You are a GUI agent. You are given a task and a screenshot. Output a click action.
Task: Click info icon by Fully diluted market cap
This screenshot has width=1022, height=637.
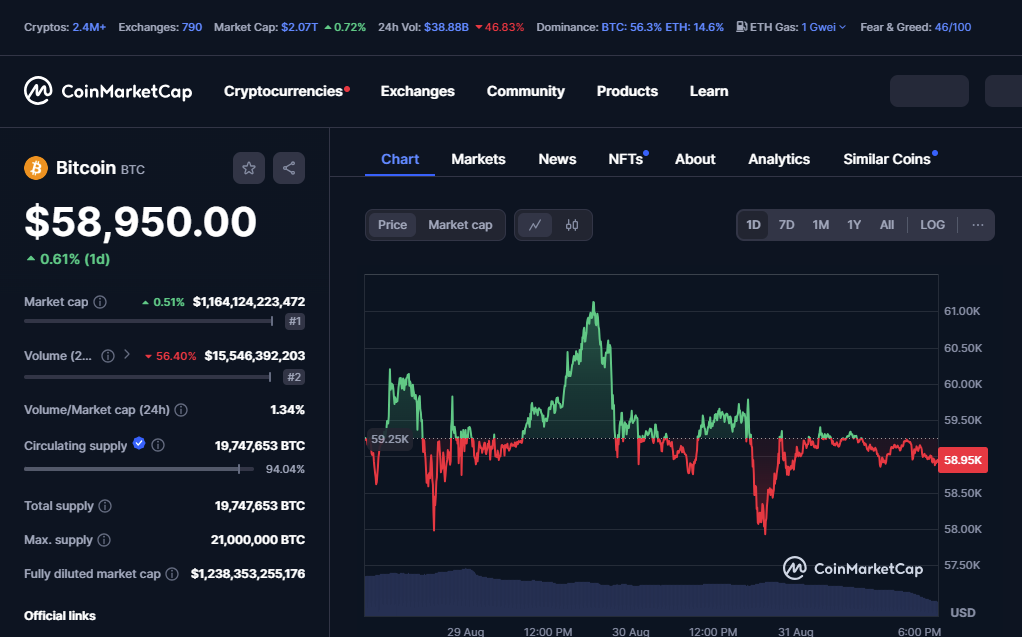click(171, 574)
